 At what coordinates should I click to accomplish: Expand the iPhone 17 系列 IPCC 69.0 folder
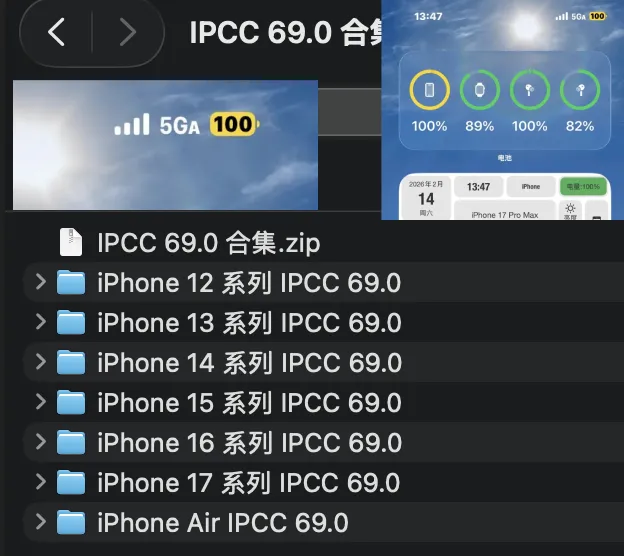41,482
